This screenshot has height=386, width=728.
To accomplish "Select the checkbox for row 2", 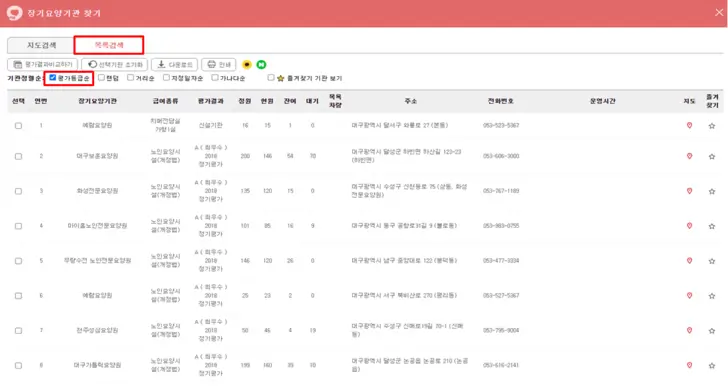I will (18, 156).
